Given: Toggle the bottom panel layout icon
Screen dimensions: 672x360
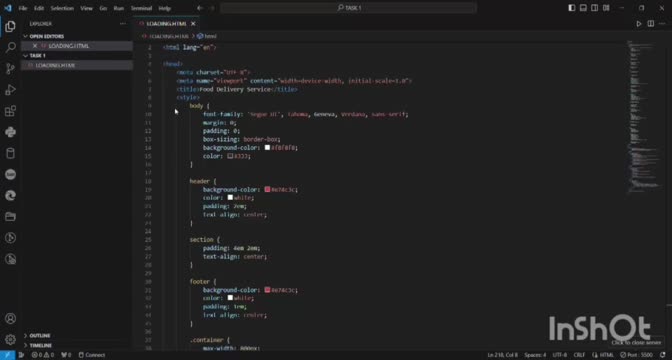Looking at the screenshot, I should (583, 8).
